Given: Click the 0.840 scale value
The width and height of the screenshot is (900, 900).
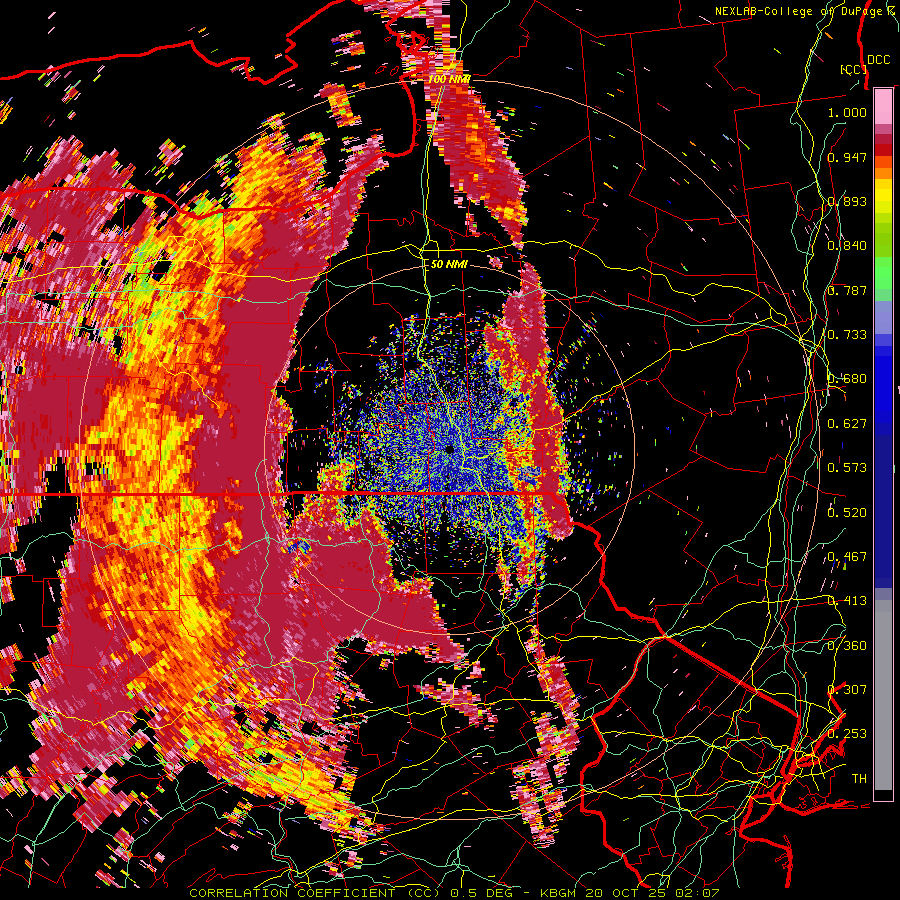Looking at the screenshot, I should [x=847, y=245].
